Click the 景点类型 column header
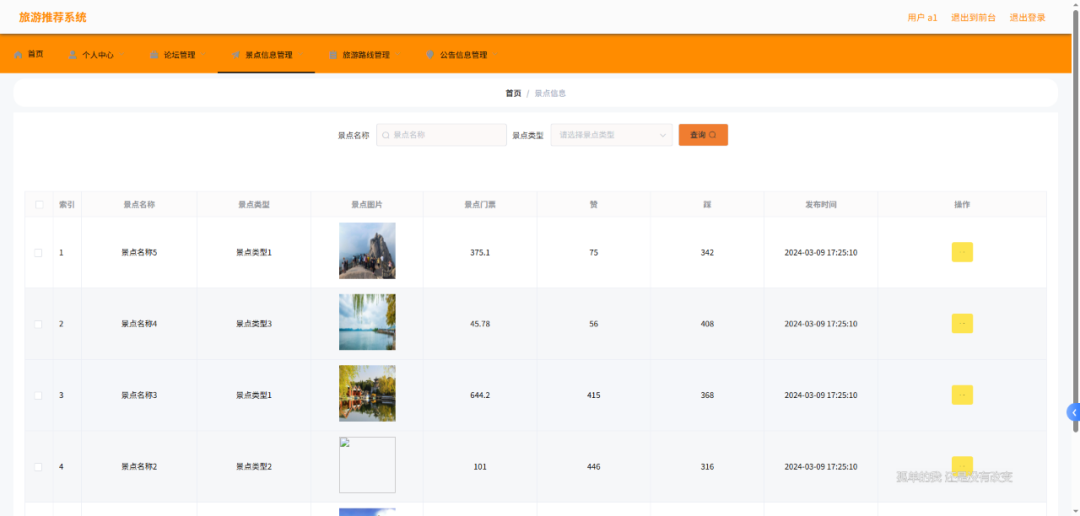The height and width of the screenshot is (516, 1080). click(x=253, y=205)
